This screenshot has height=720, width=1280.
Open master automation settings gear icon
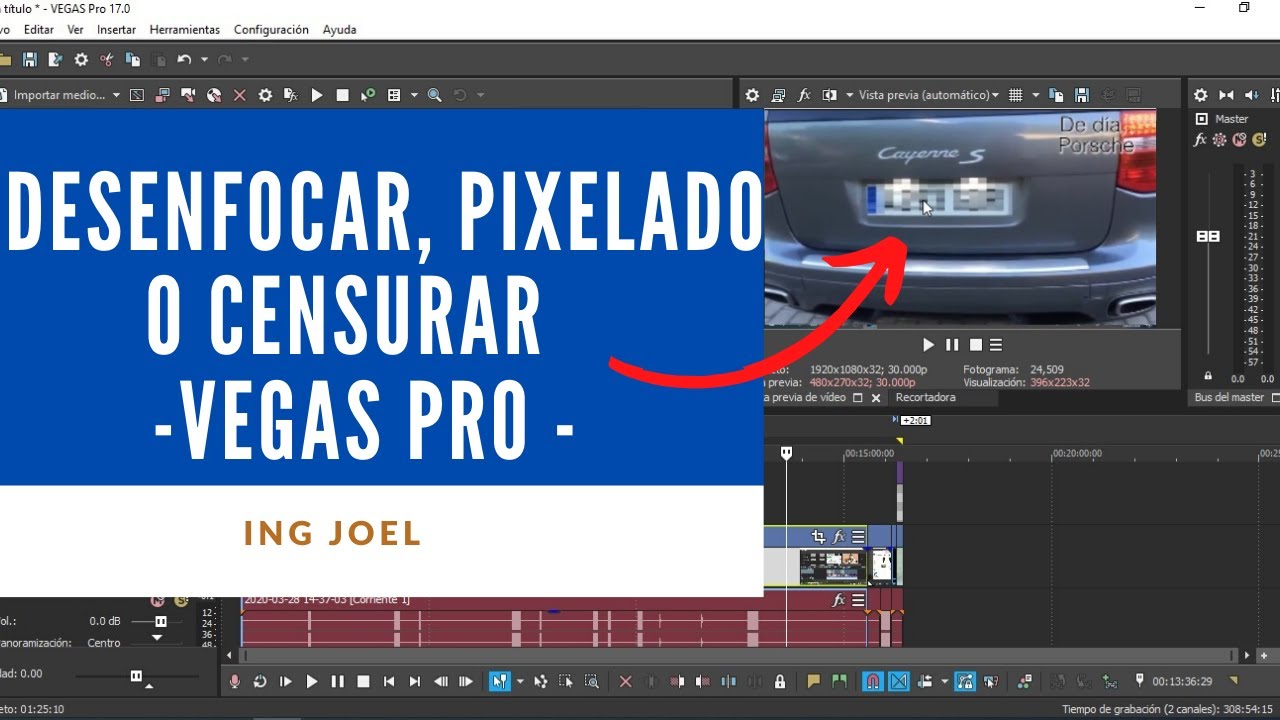1219,140
